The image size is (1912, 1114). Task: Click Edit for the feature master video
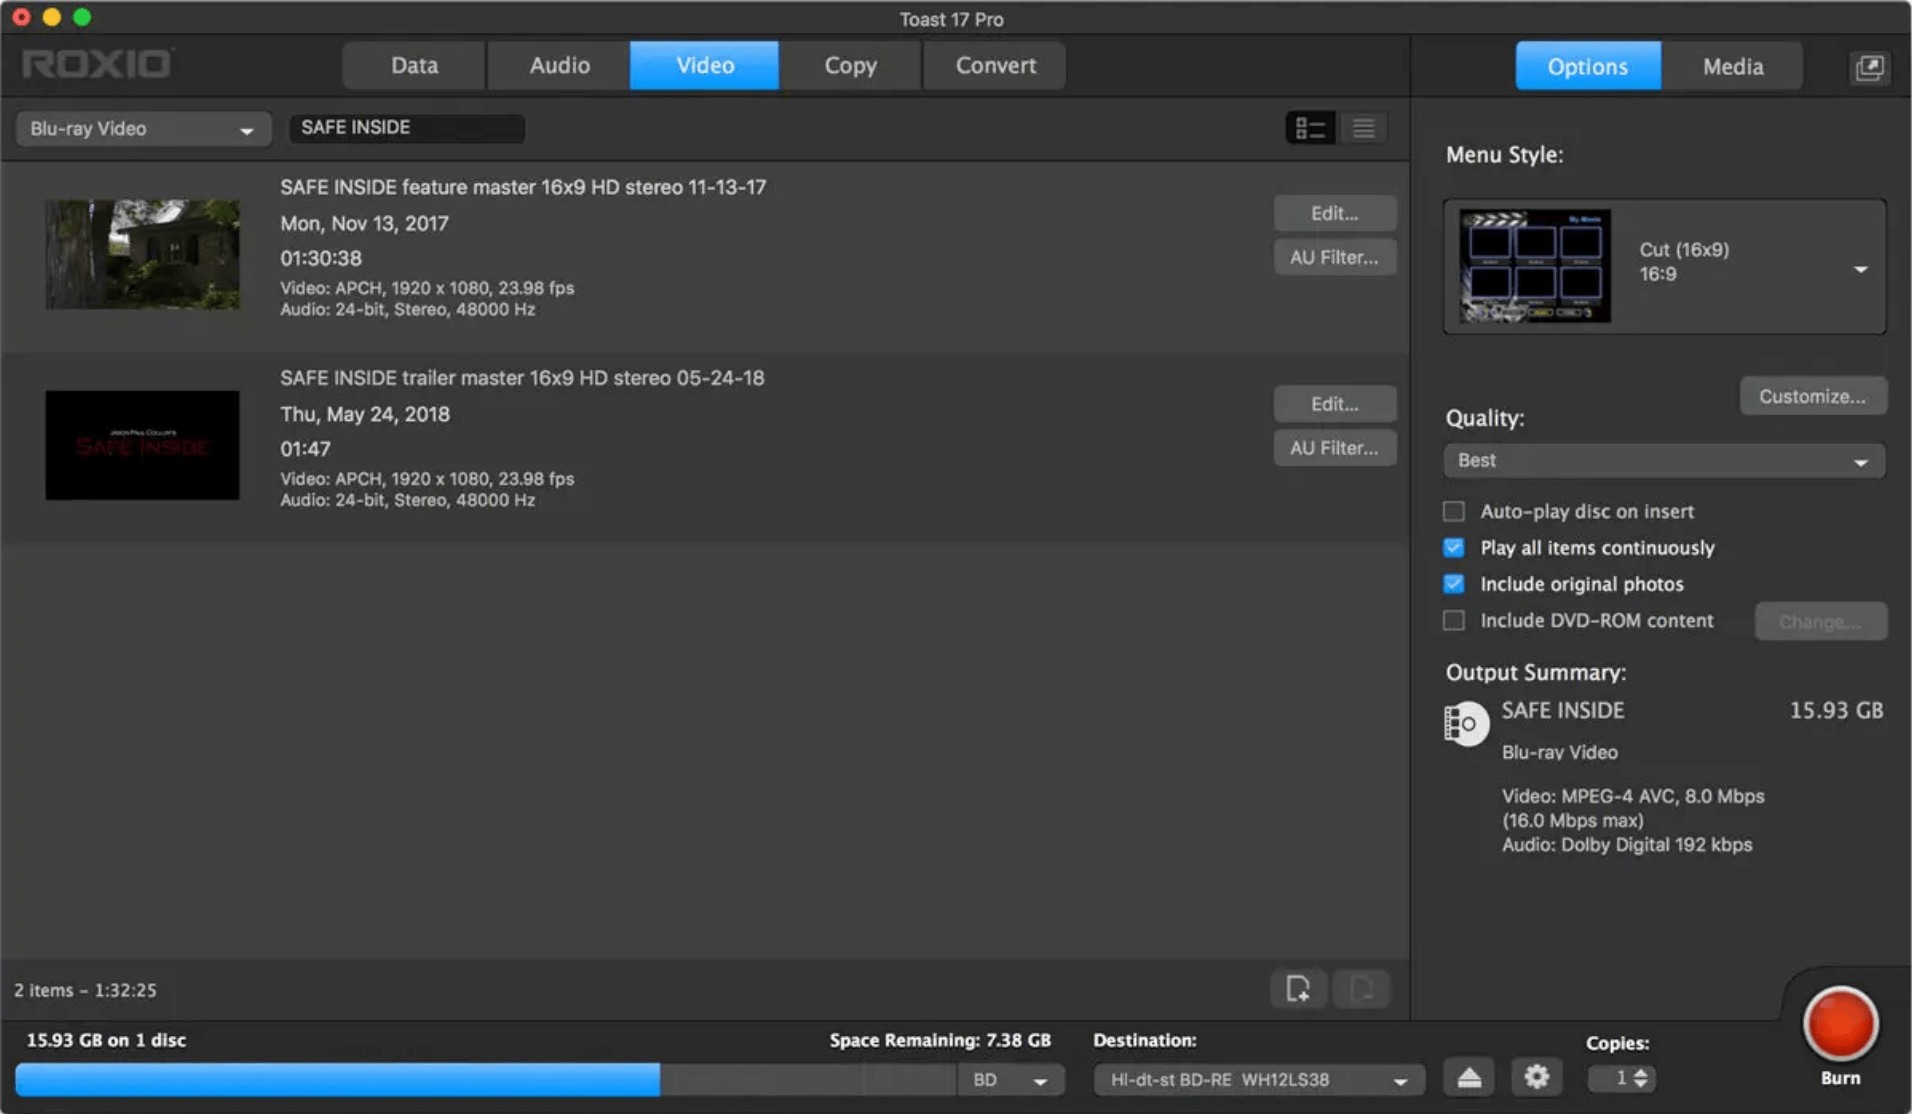tap(1334, 213)
